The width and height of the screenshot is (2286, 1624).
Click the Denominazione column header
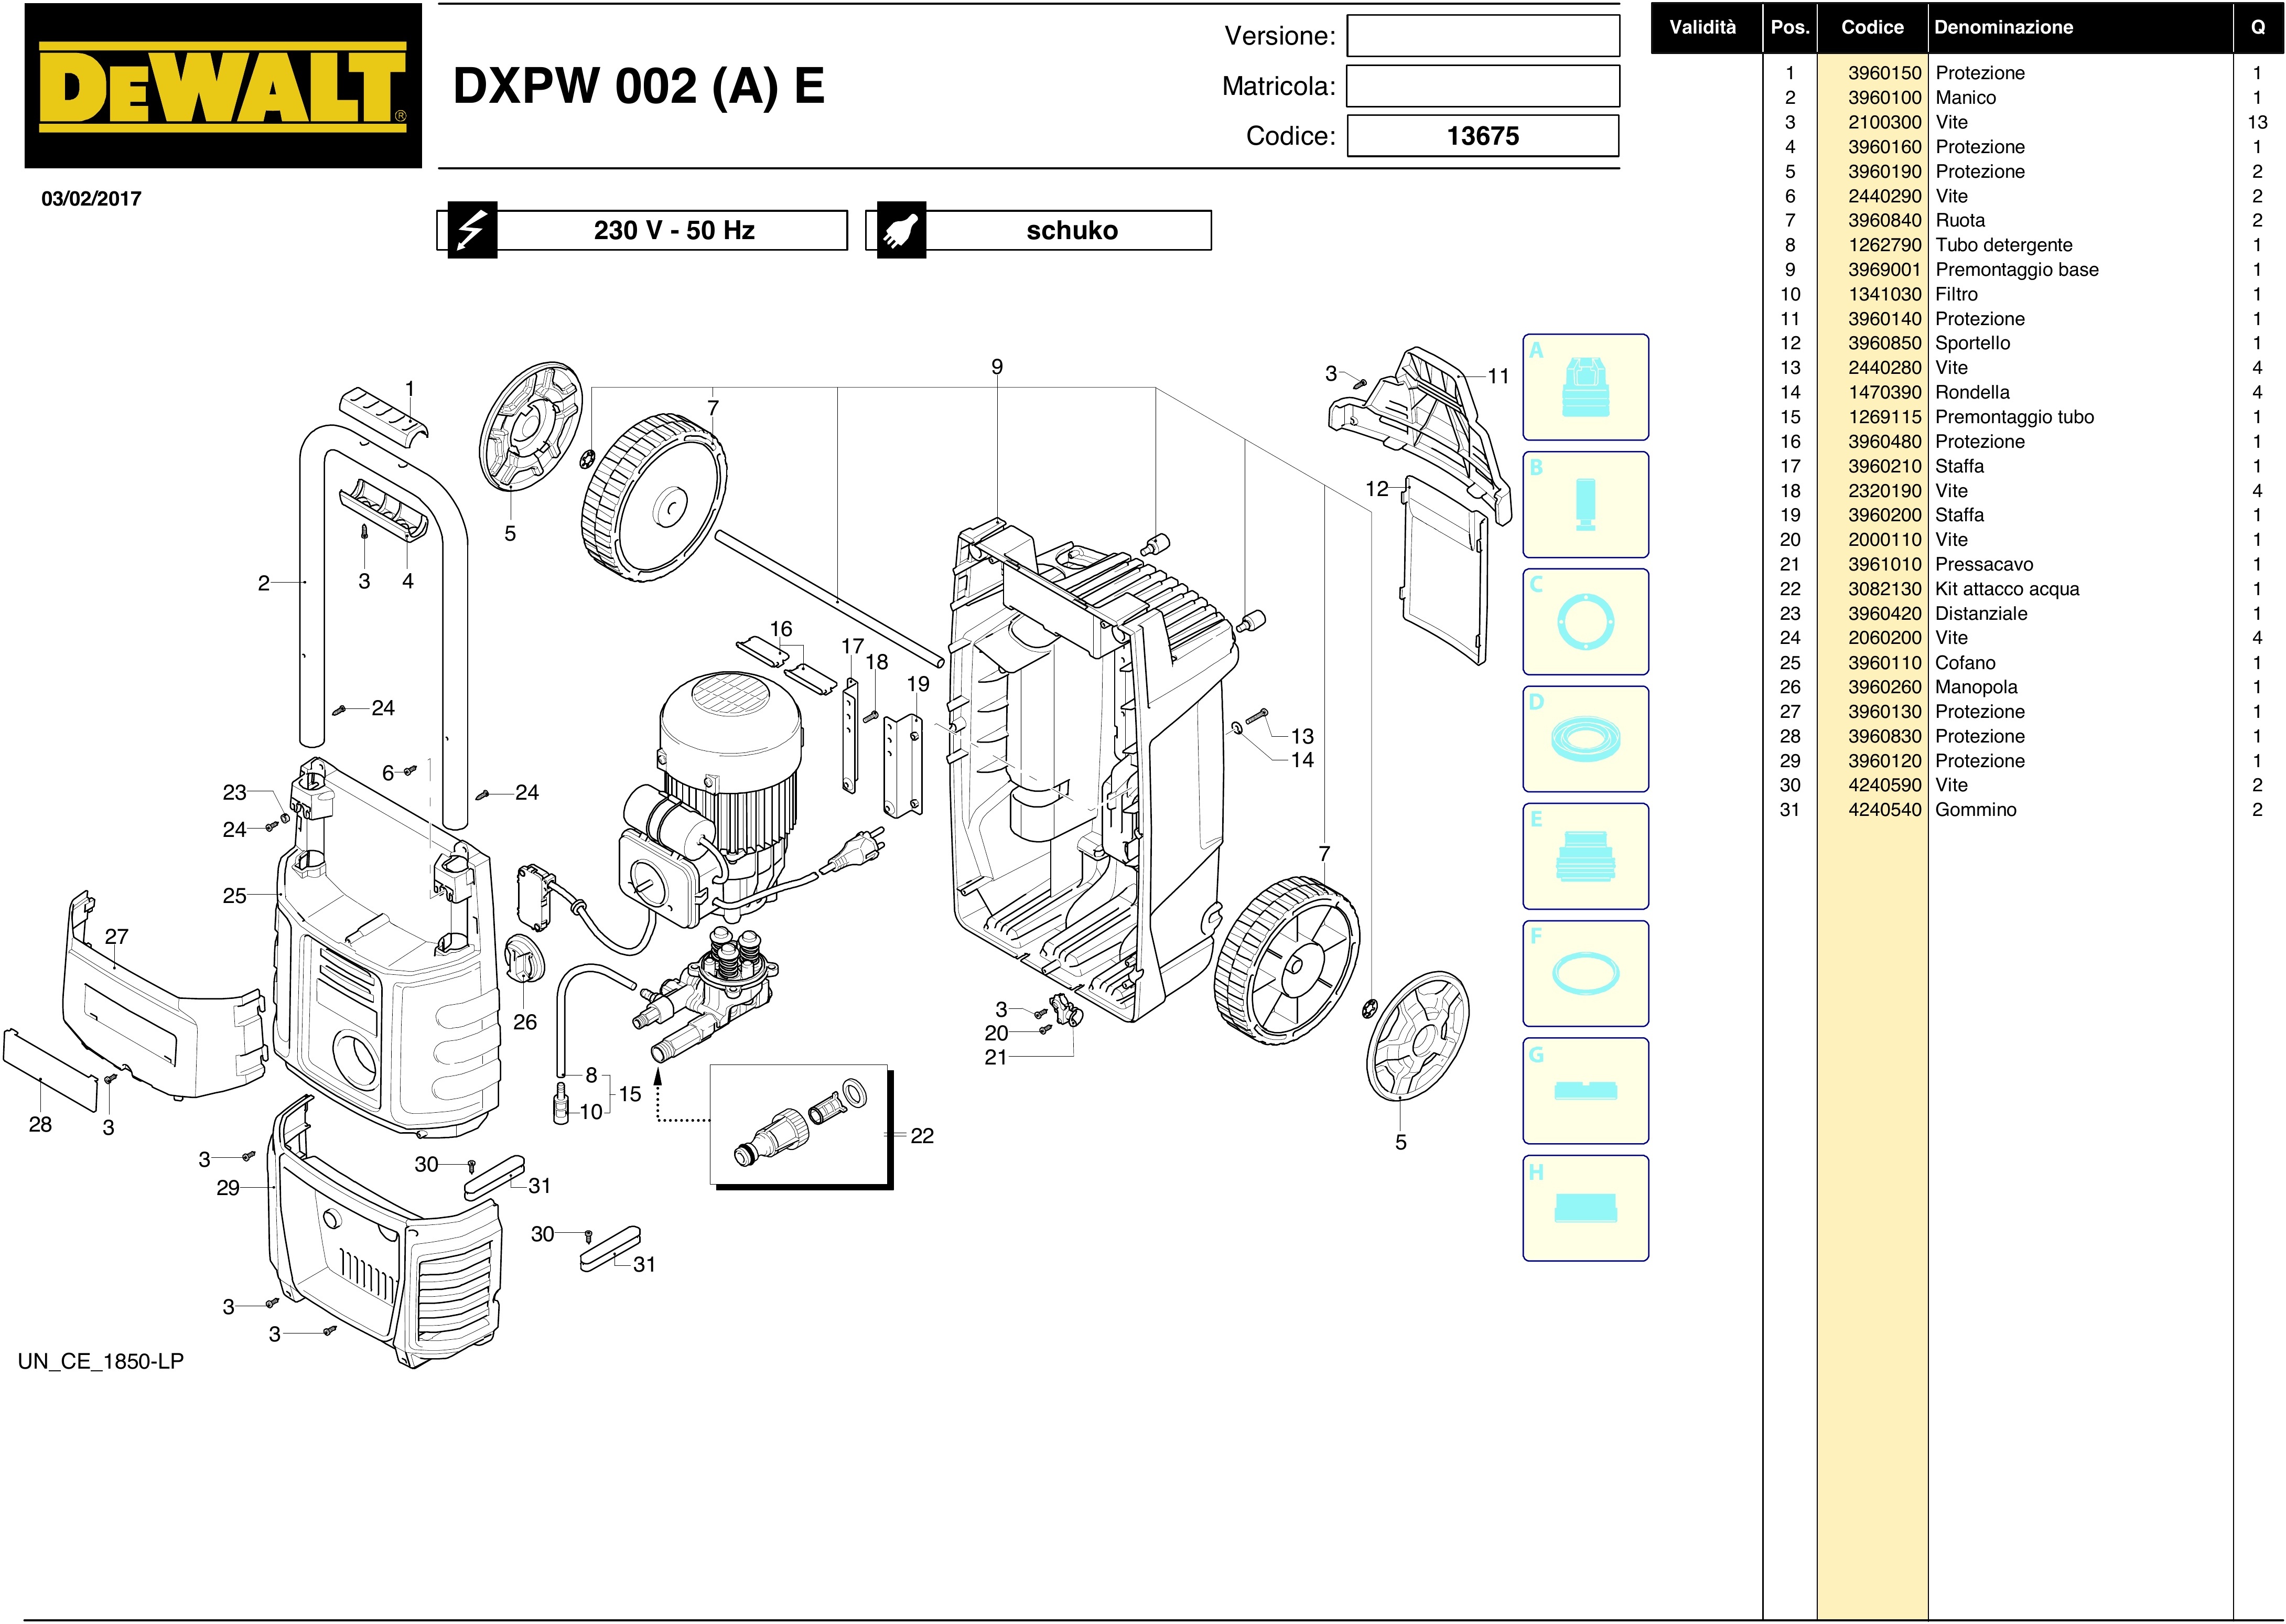point(2003,27)
